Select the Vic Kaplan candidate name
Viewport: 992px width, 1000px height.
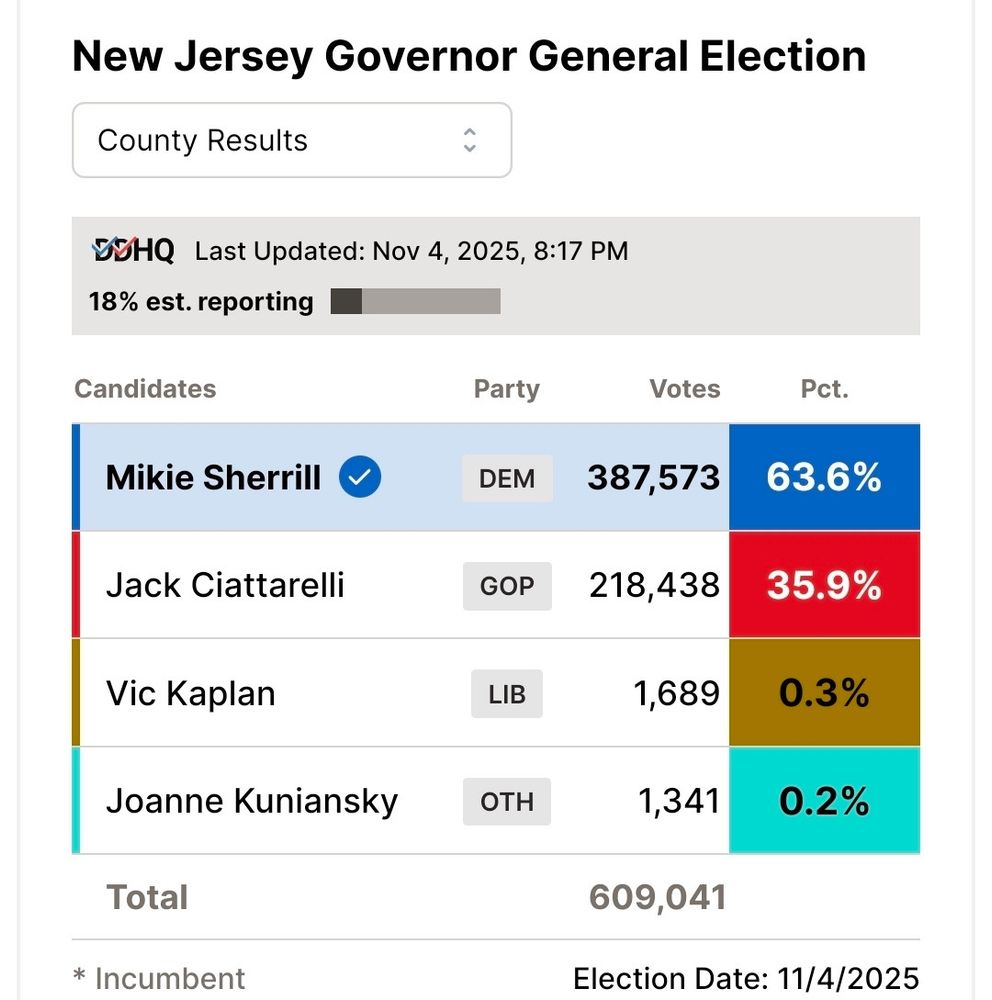tap(190, 694)
